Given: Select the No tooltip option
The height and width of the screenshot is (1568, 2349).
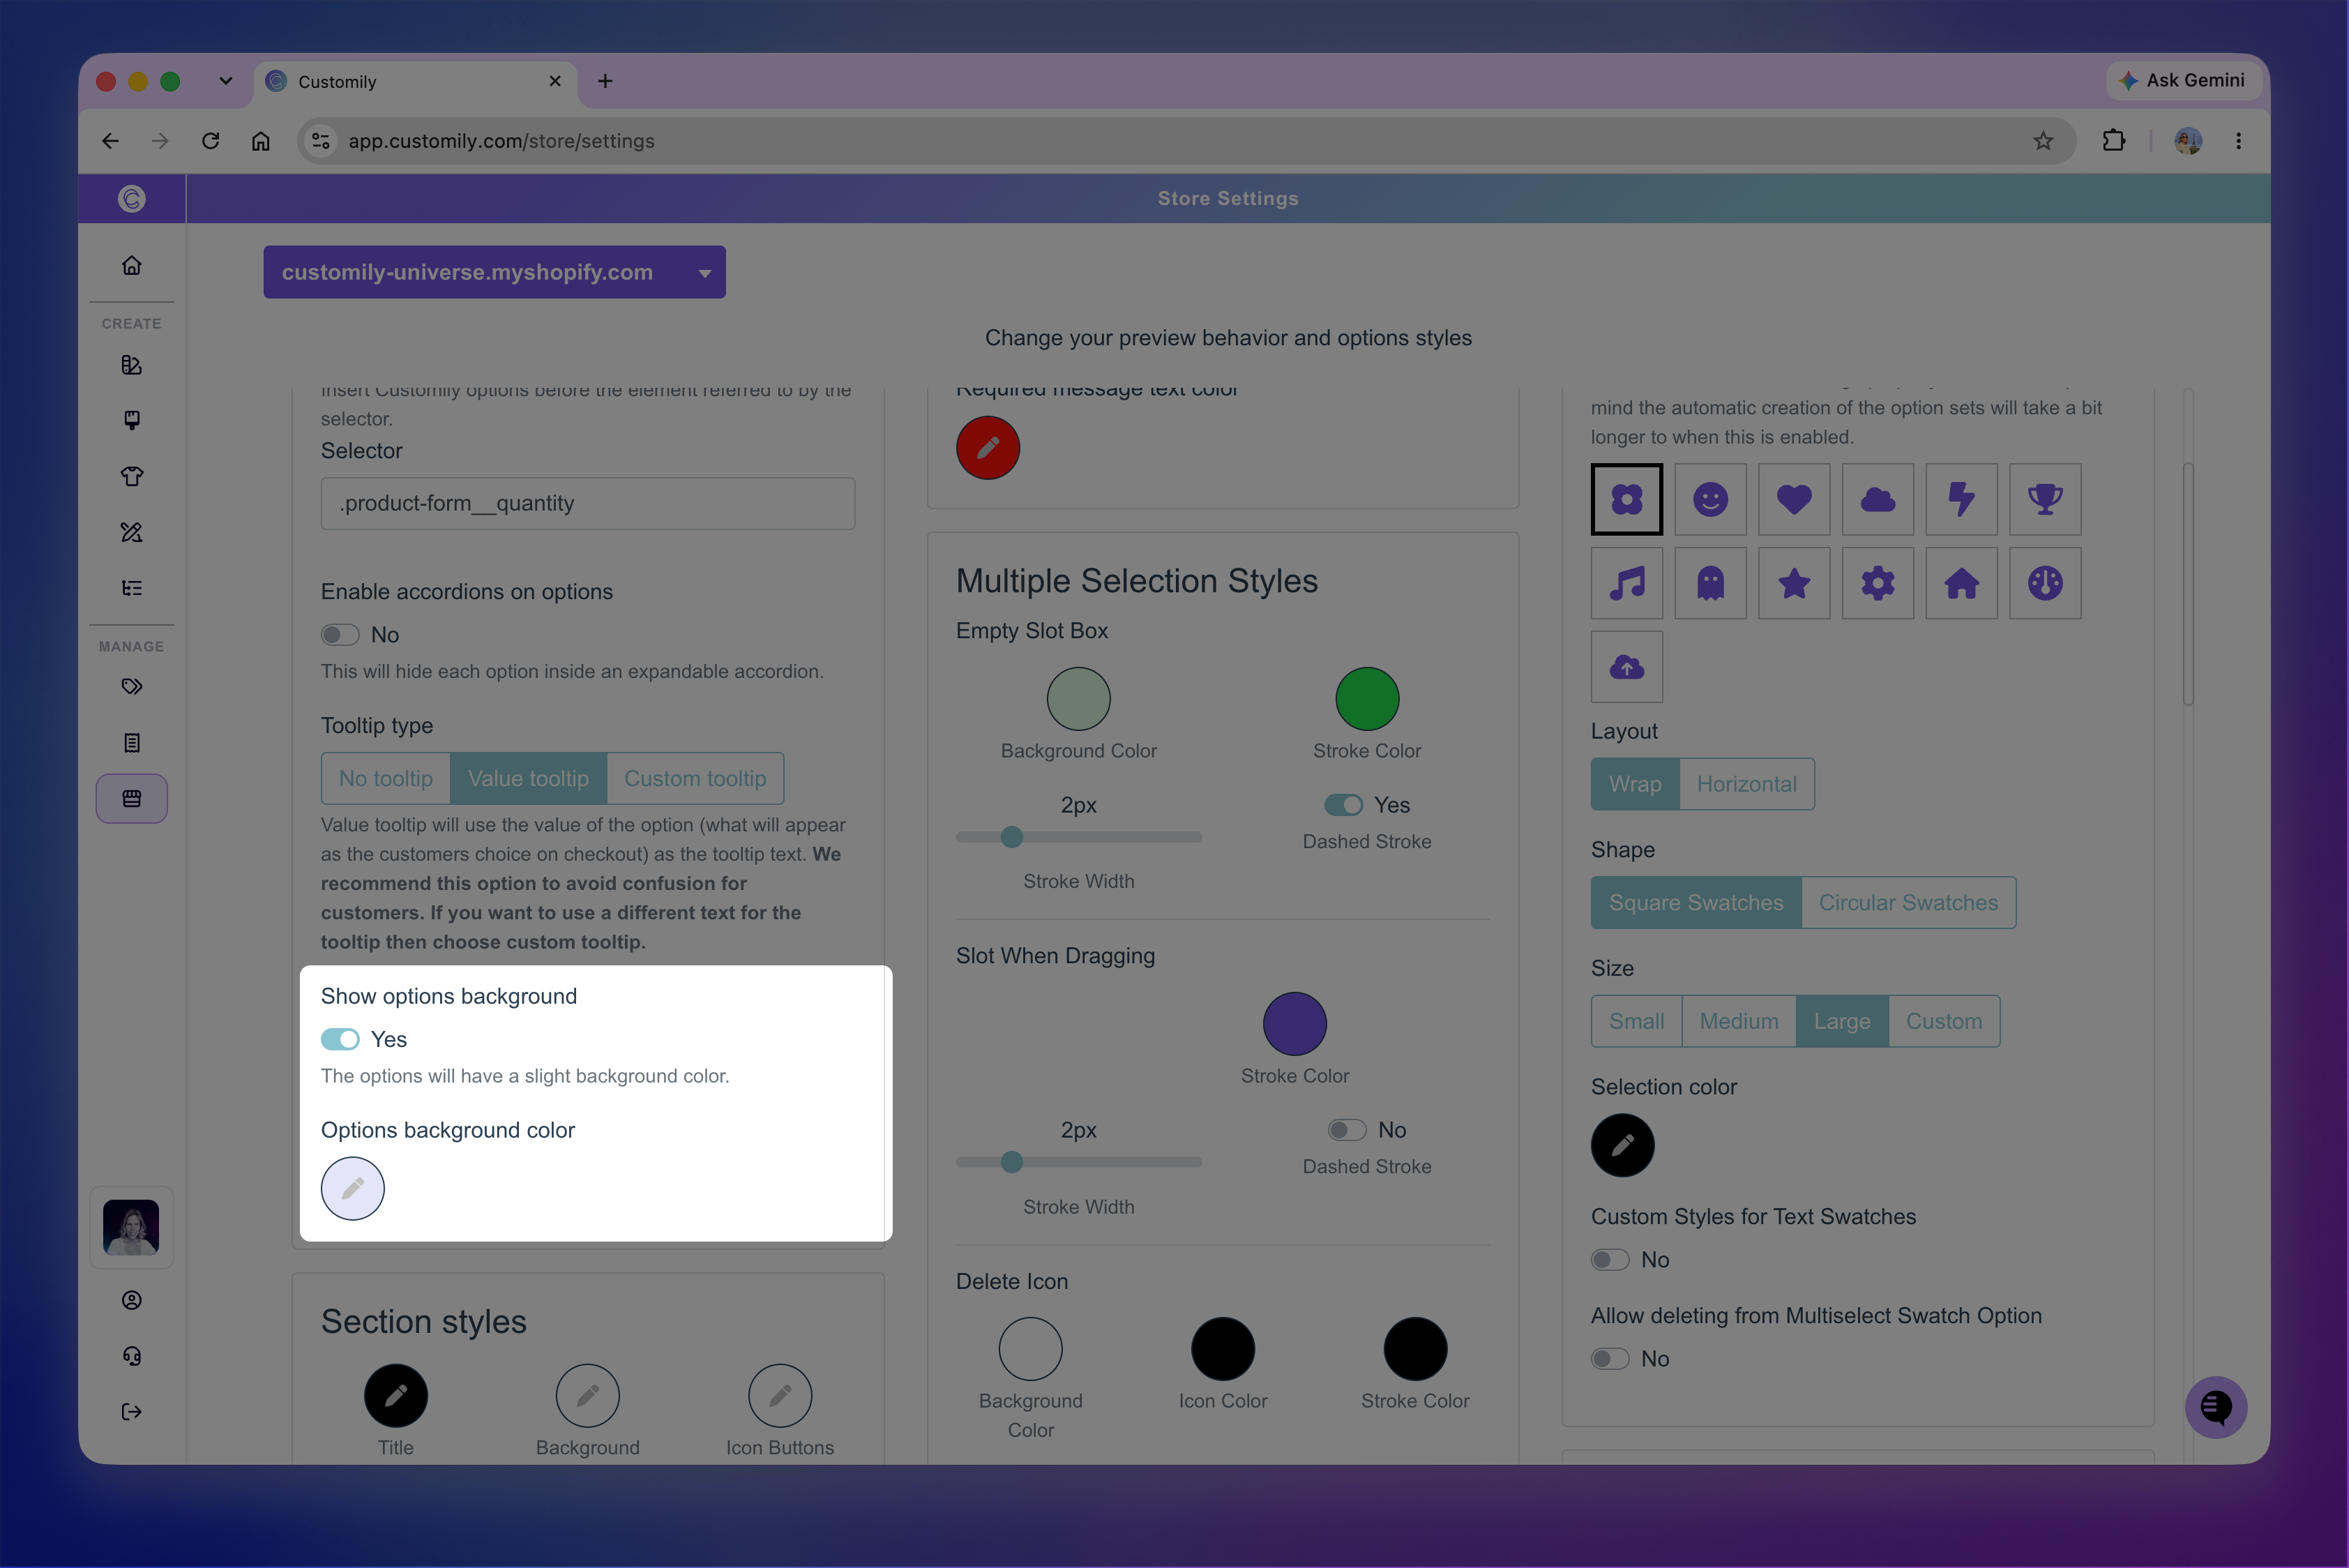Looking at the screenshot, I should click(386, 778).
